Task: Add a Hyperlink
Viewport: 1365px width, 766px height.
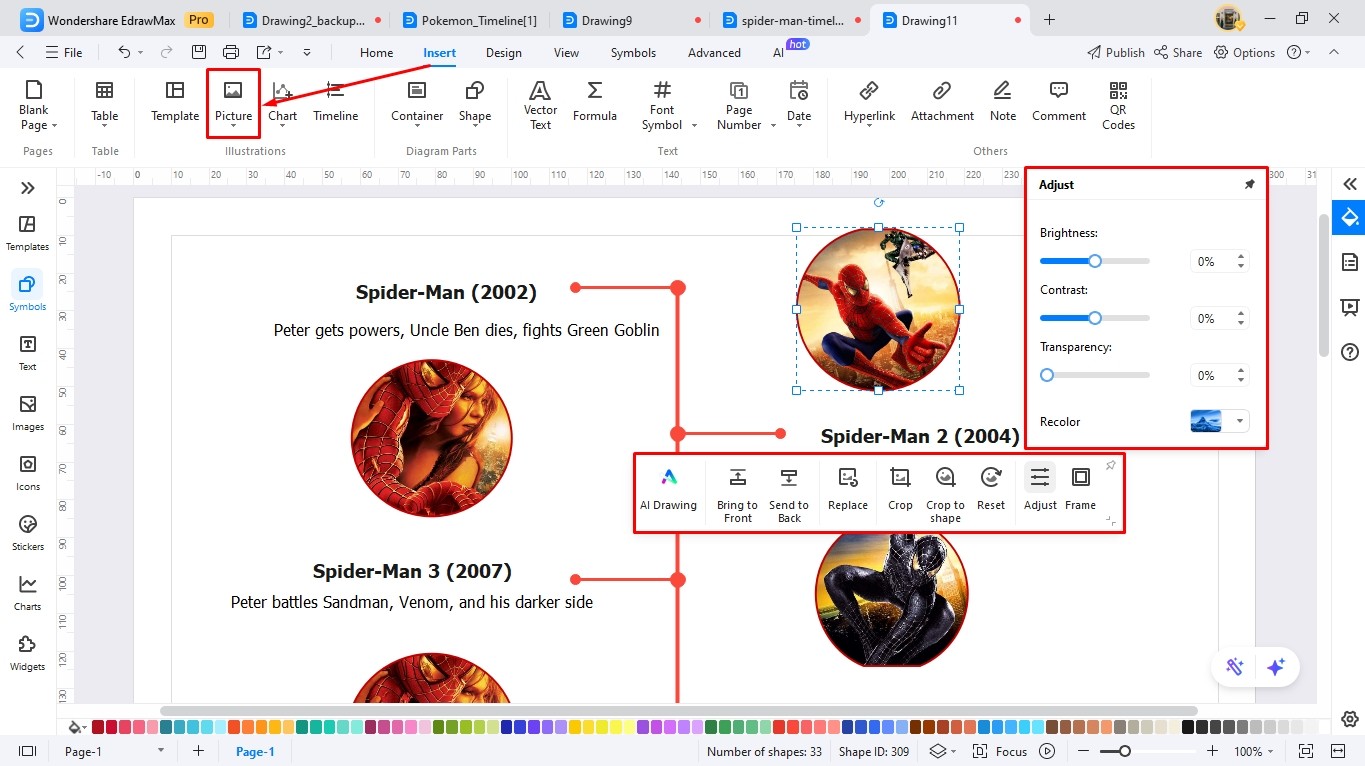Action: [x=869, y=103]
